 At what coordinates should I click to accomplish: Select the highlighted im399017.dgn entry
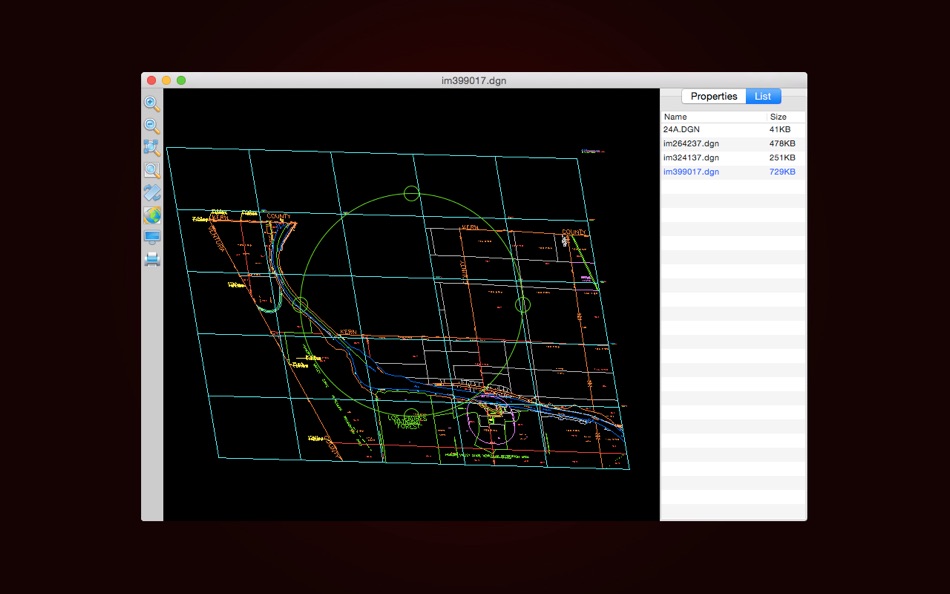click(x=691, y=172)
